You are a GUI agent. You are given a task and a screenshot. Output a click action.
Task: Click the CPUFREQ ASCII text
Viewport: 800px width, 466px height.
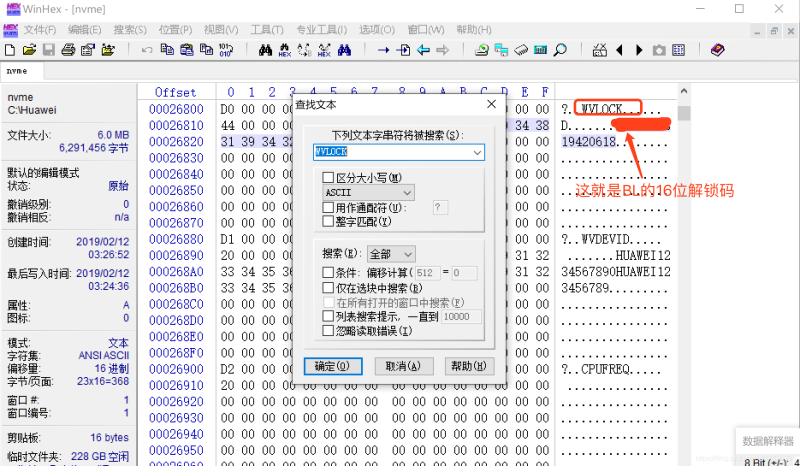[x=606, y=369]
